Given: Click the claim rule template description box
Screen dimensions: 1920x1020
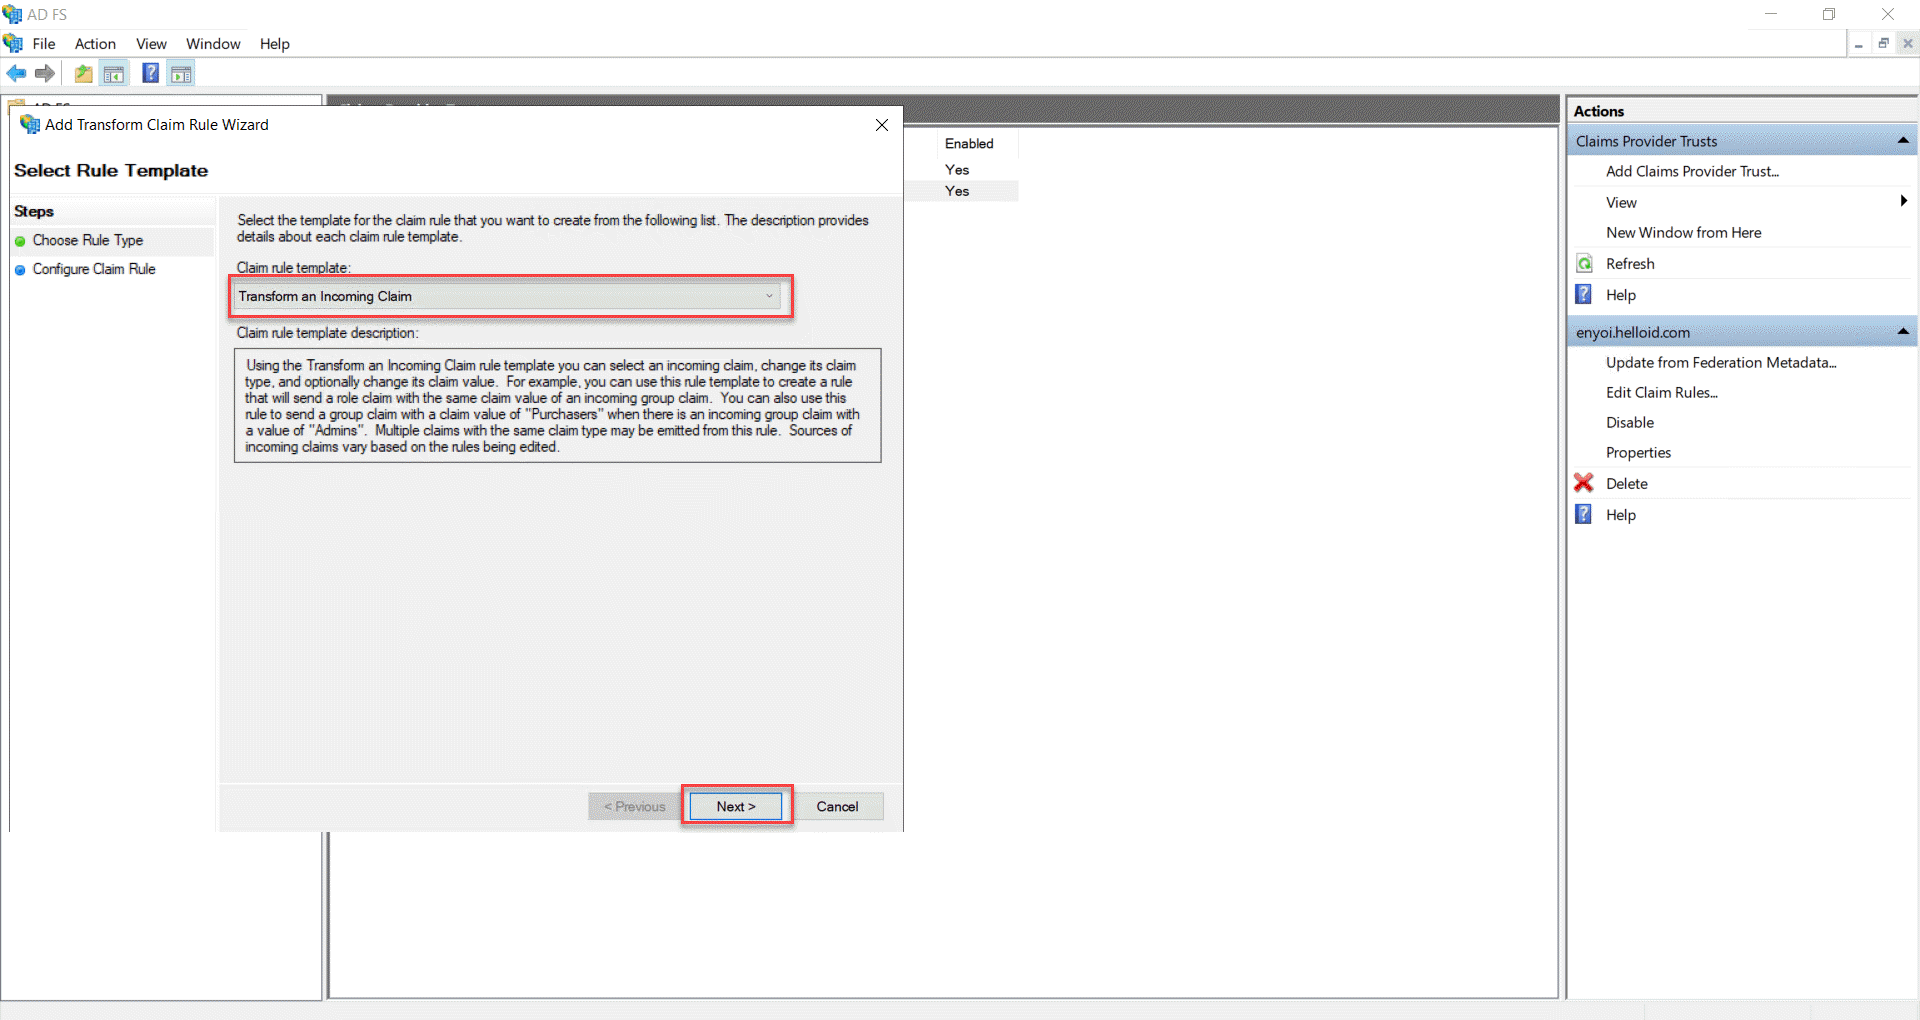Looking at the screenshot, I should pyautogui.click(x=557, y=405).
